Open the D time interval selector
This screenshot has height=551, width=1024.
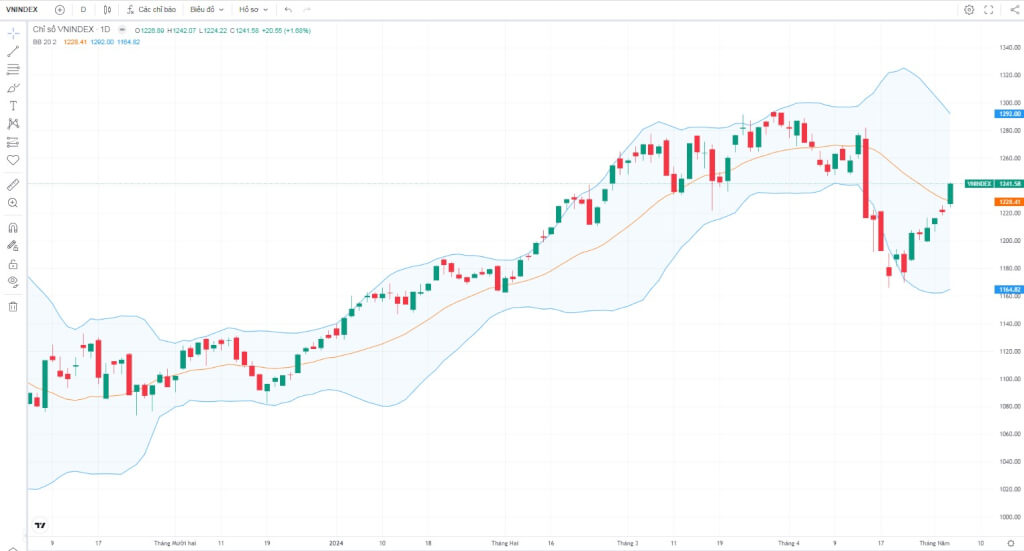click(84, 10)
